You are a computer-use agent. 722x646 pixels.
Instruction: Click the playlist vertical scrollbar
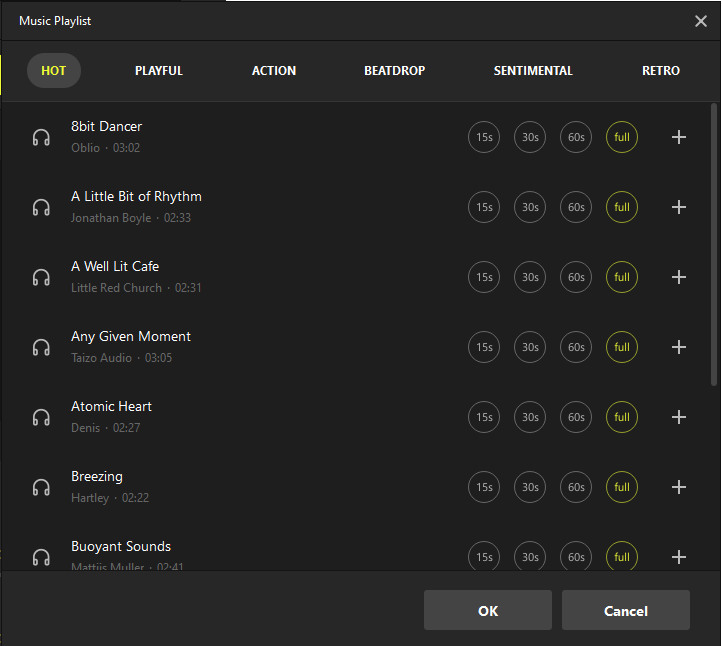(713, 244)
